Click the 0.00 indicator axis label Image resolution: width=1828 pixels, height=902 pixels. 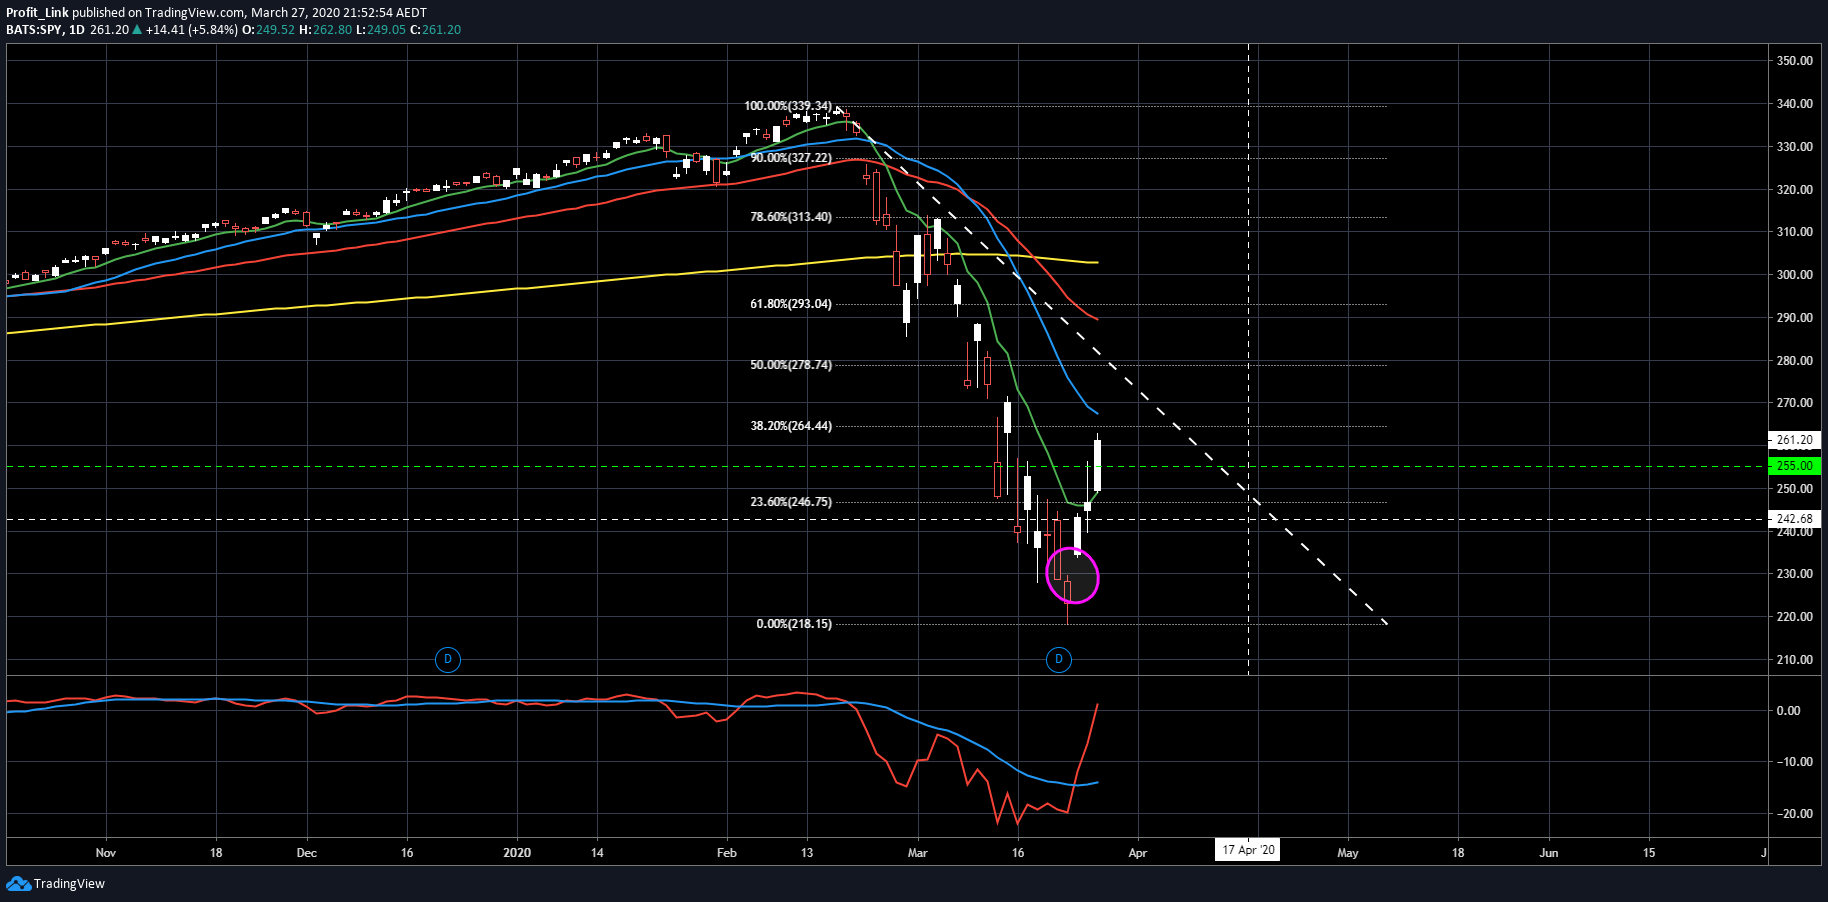click(1788, 711)
